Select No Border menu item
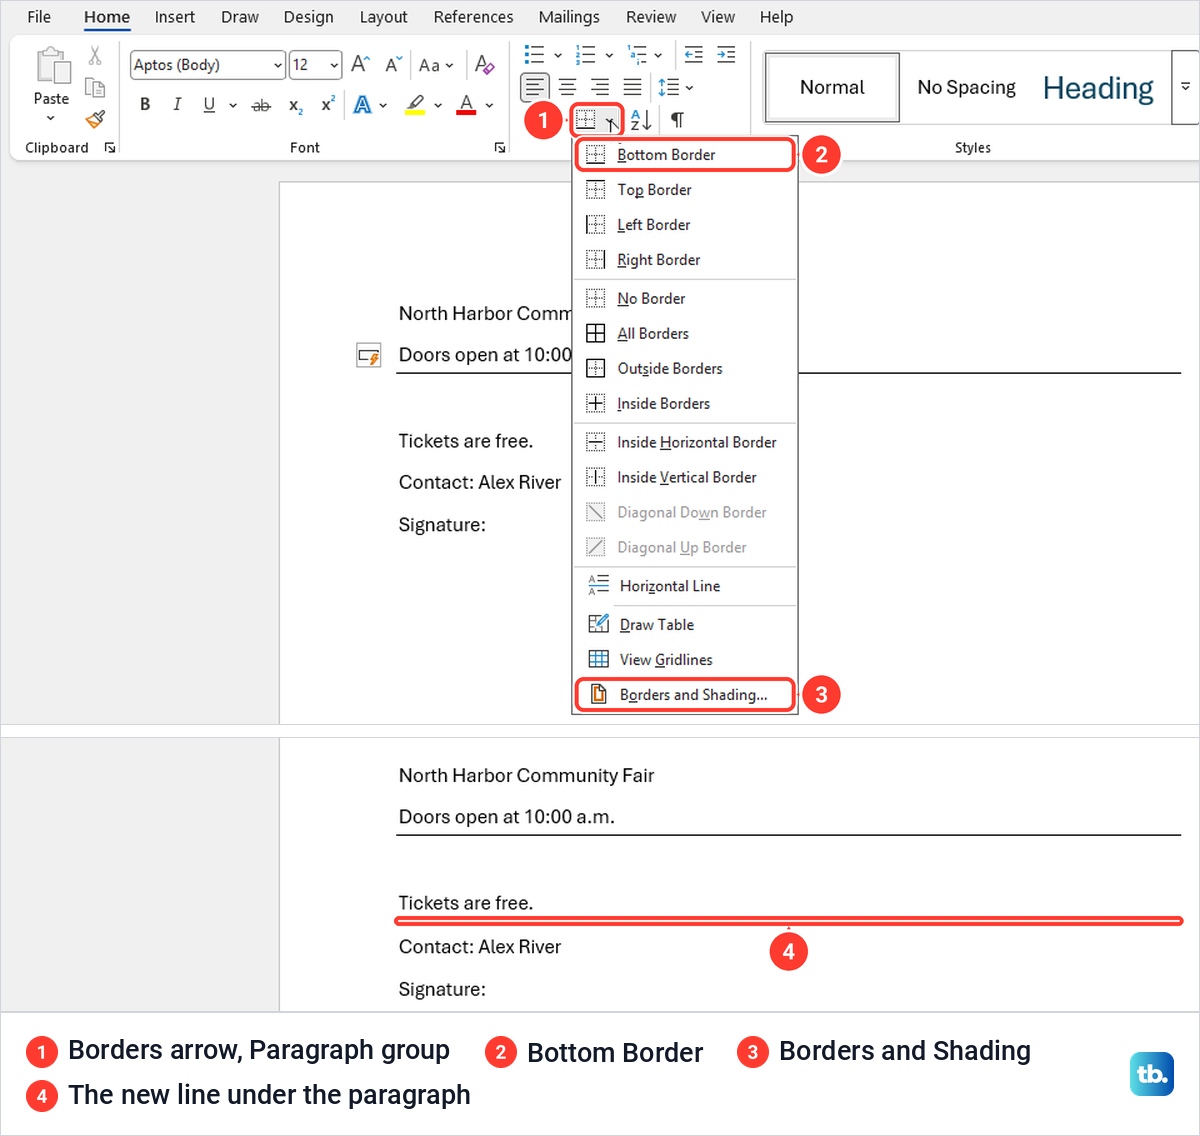This screenshot has width=1200, height=1136. pyautogui.click(x=685, y=299)
